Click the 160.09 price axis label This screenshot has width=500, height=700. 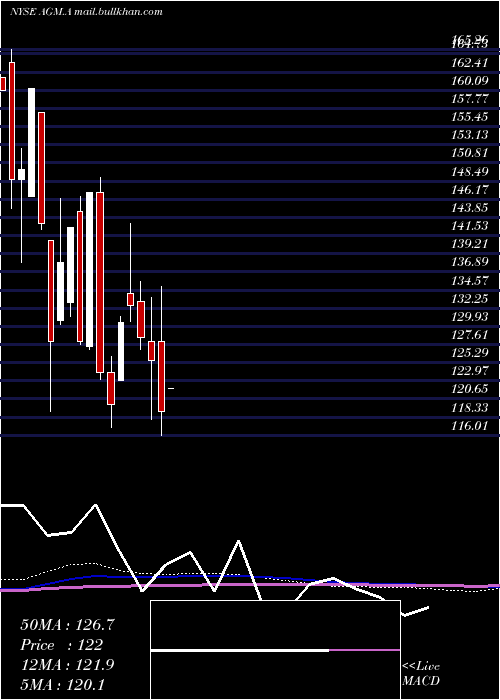tap(470, 81)
